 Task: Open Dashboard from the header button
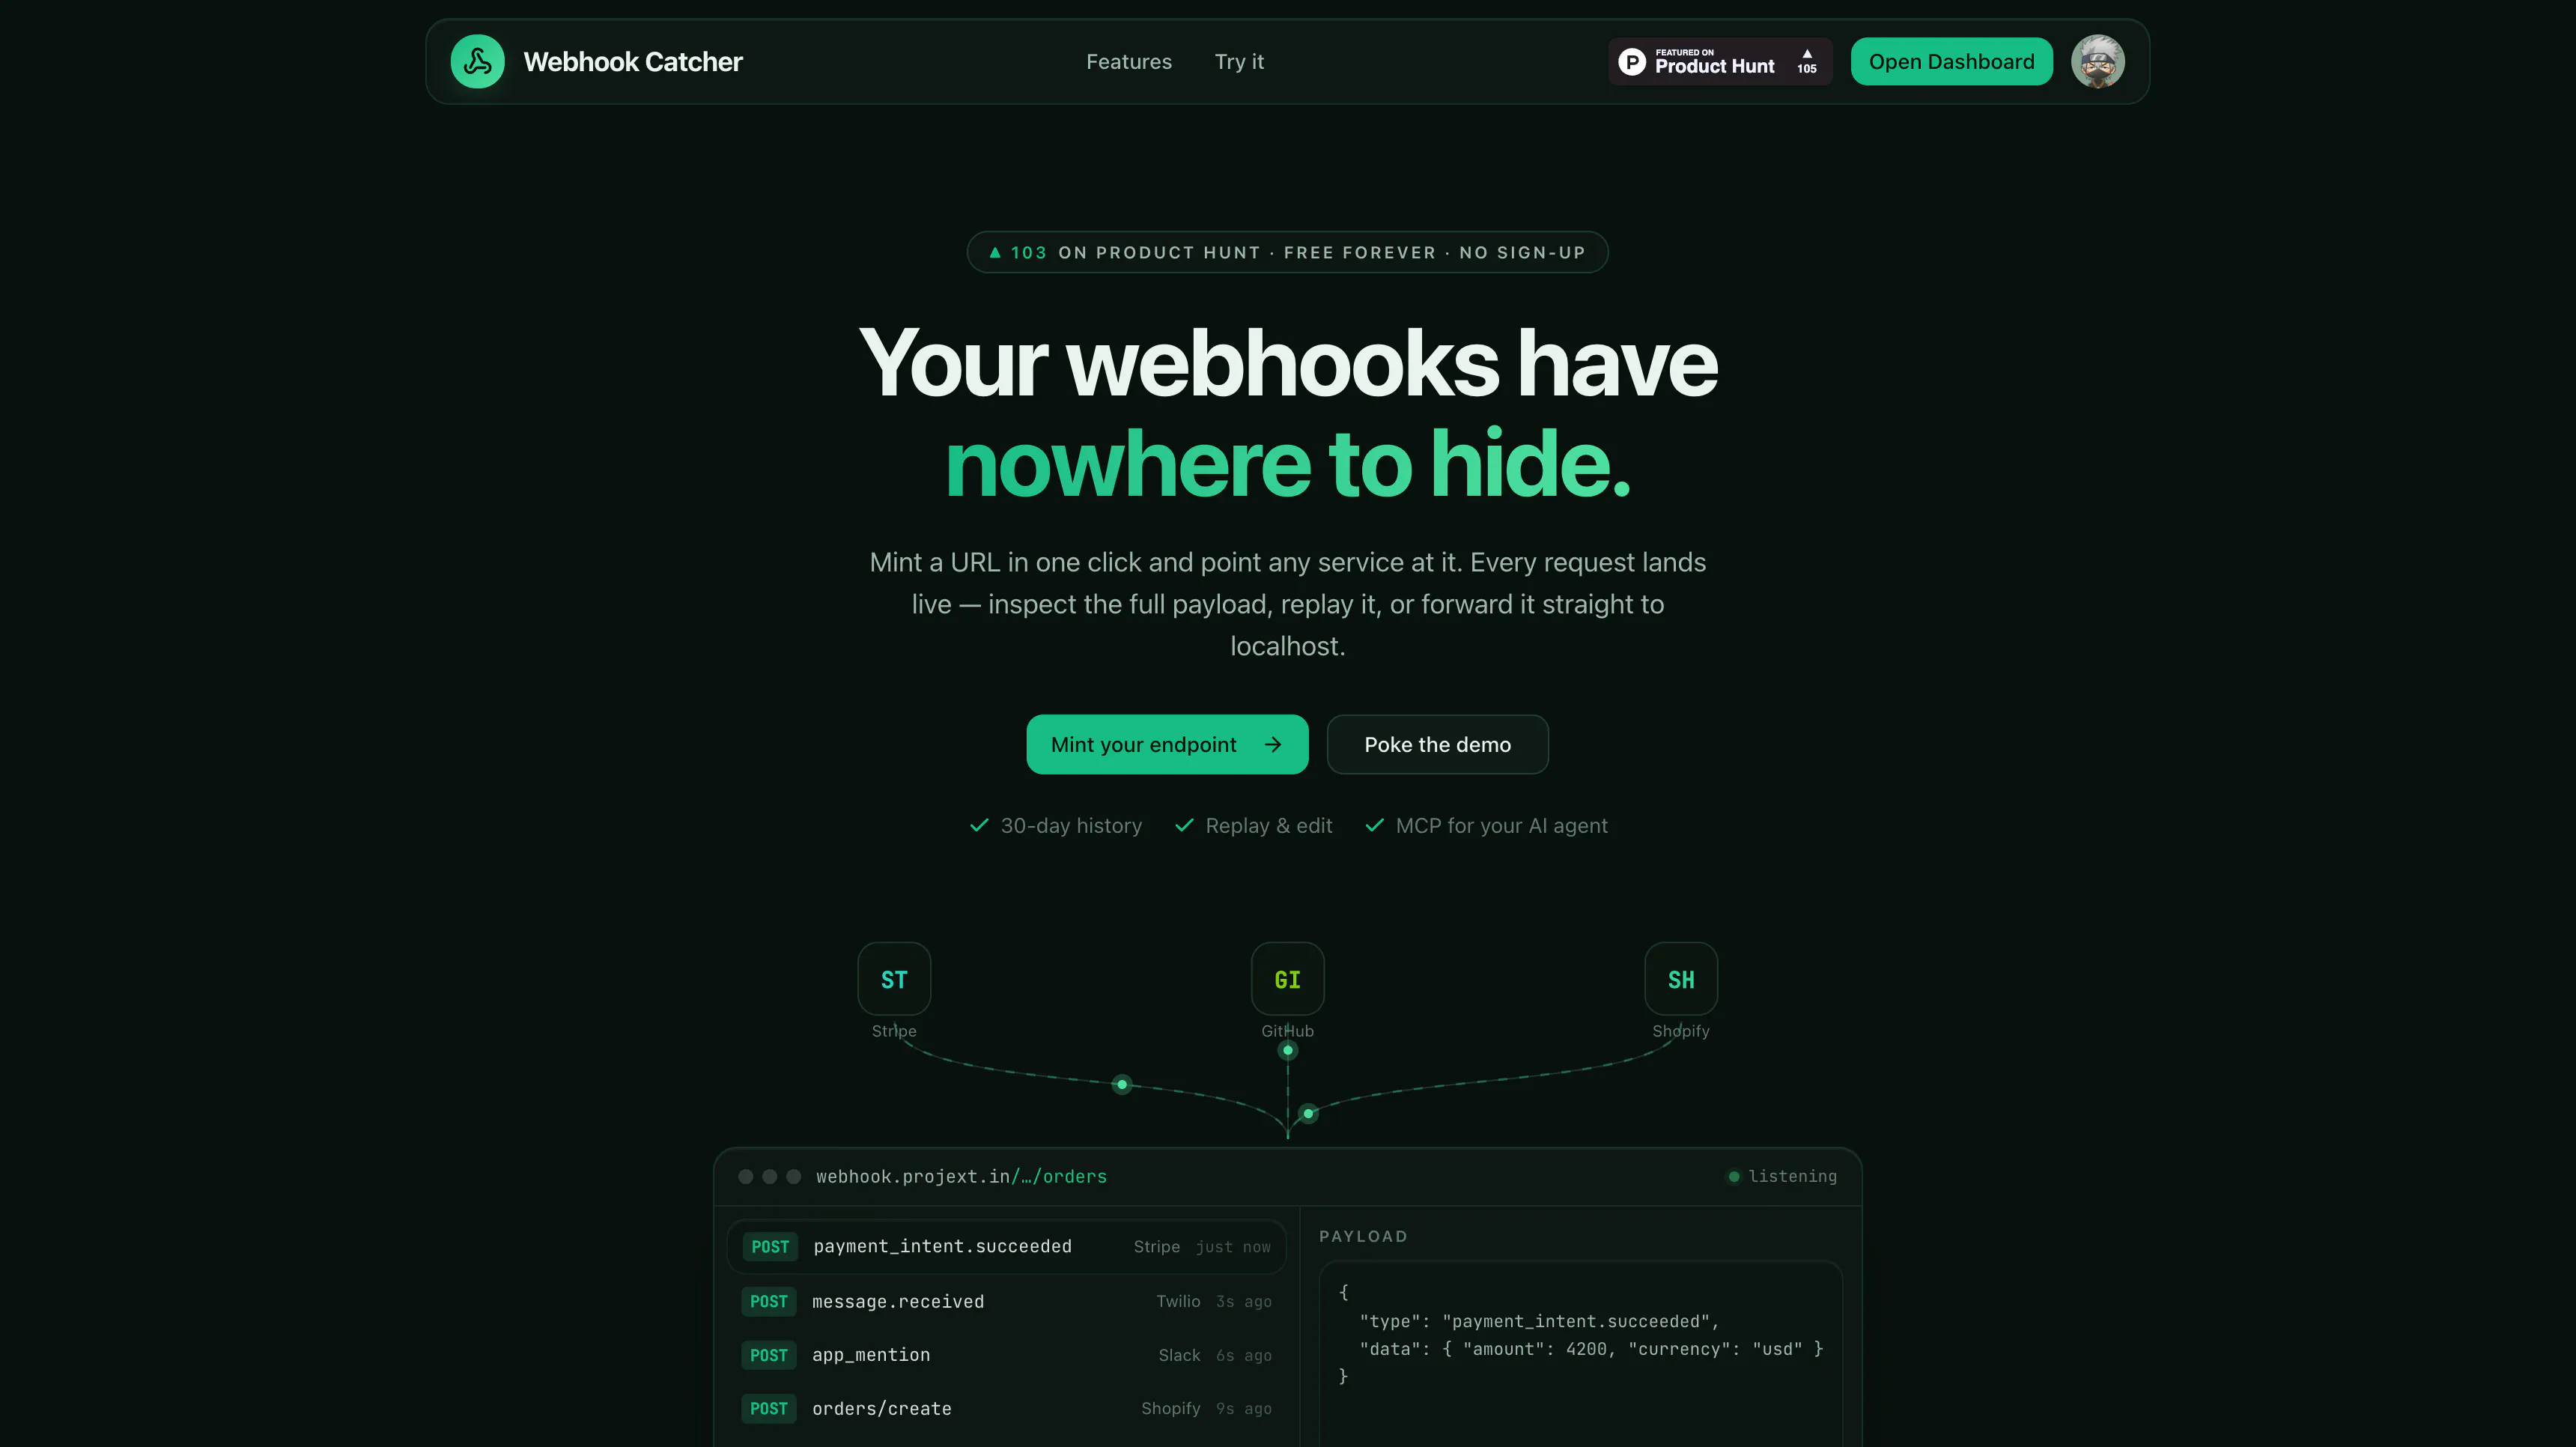tap(1951, 61)
